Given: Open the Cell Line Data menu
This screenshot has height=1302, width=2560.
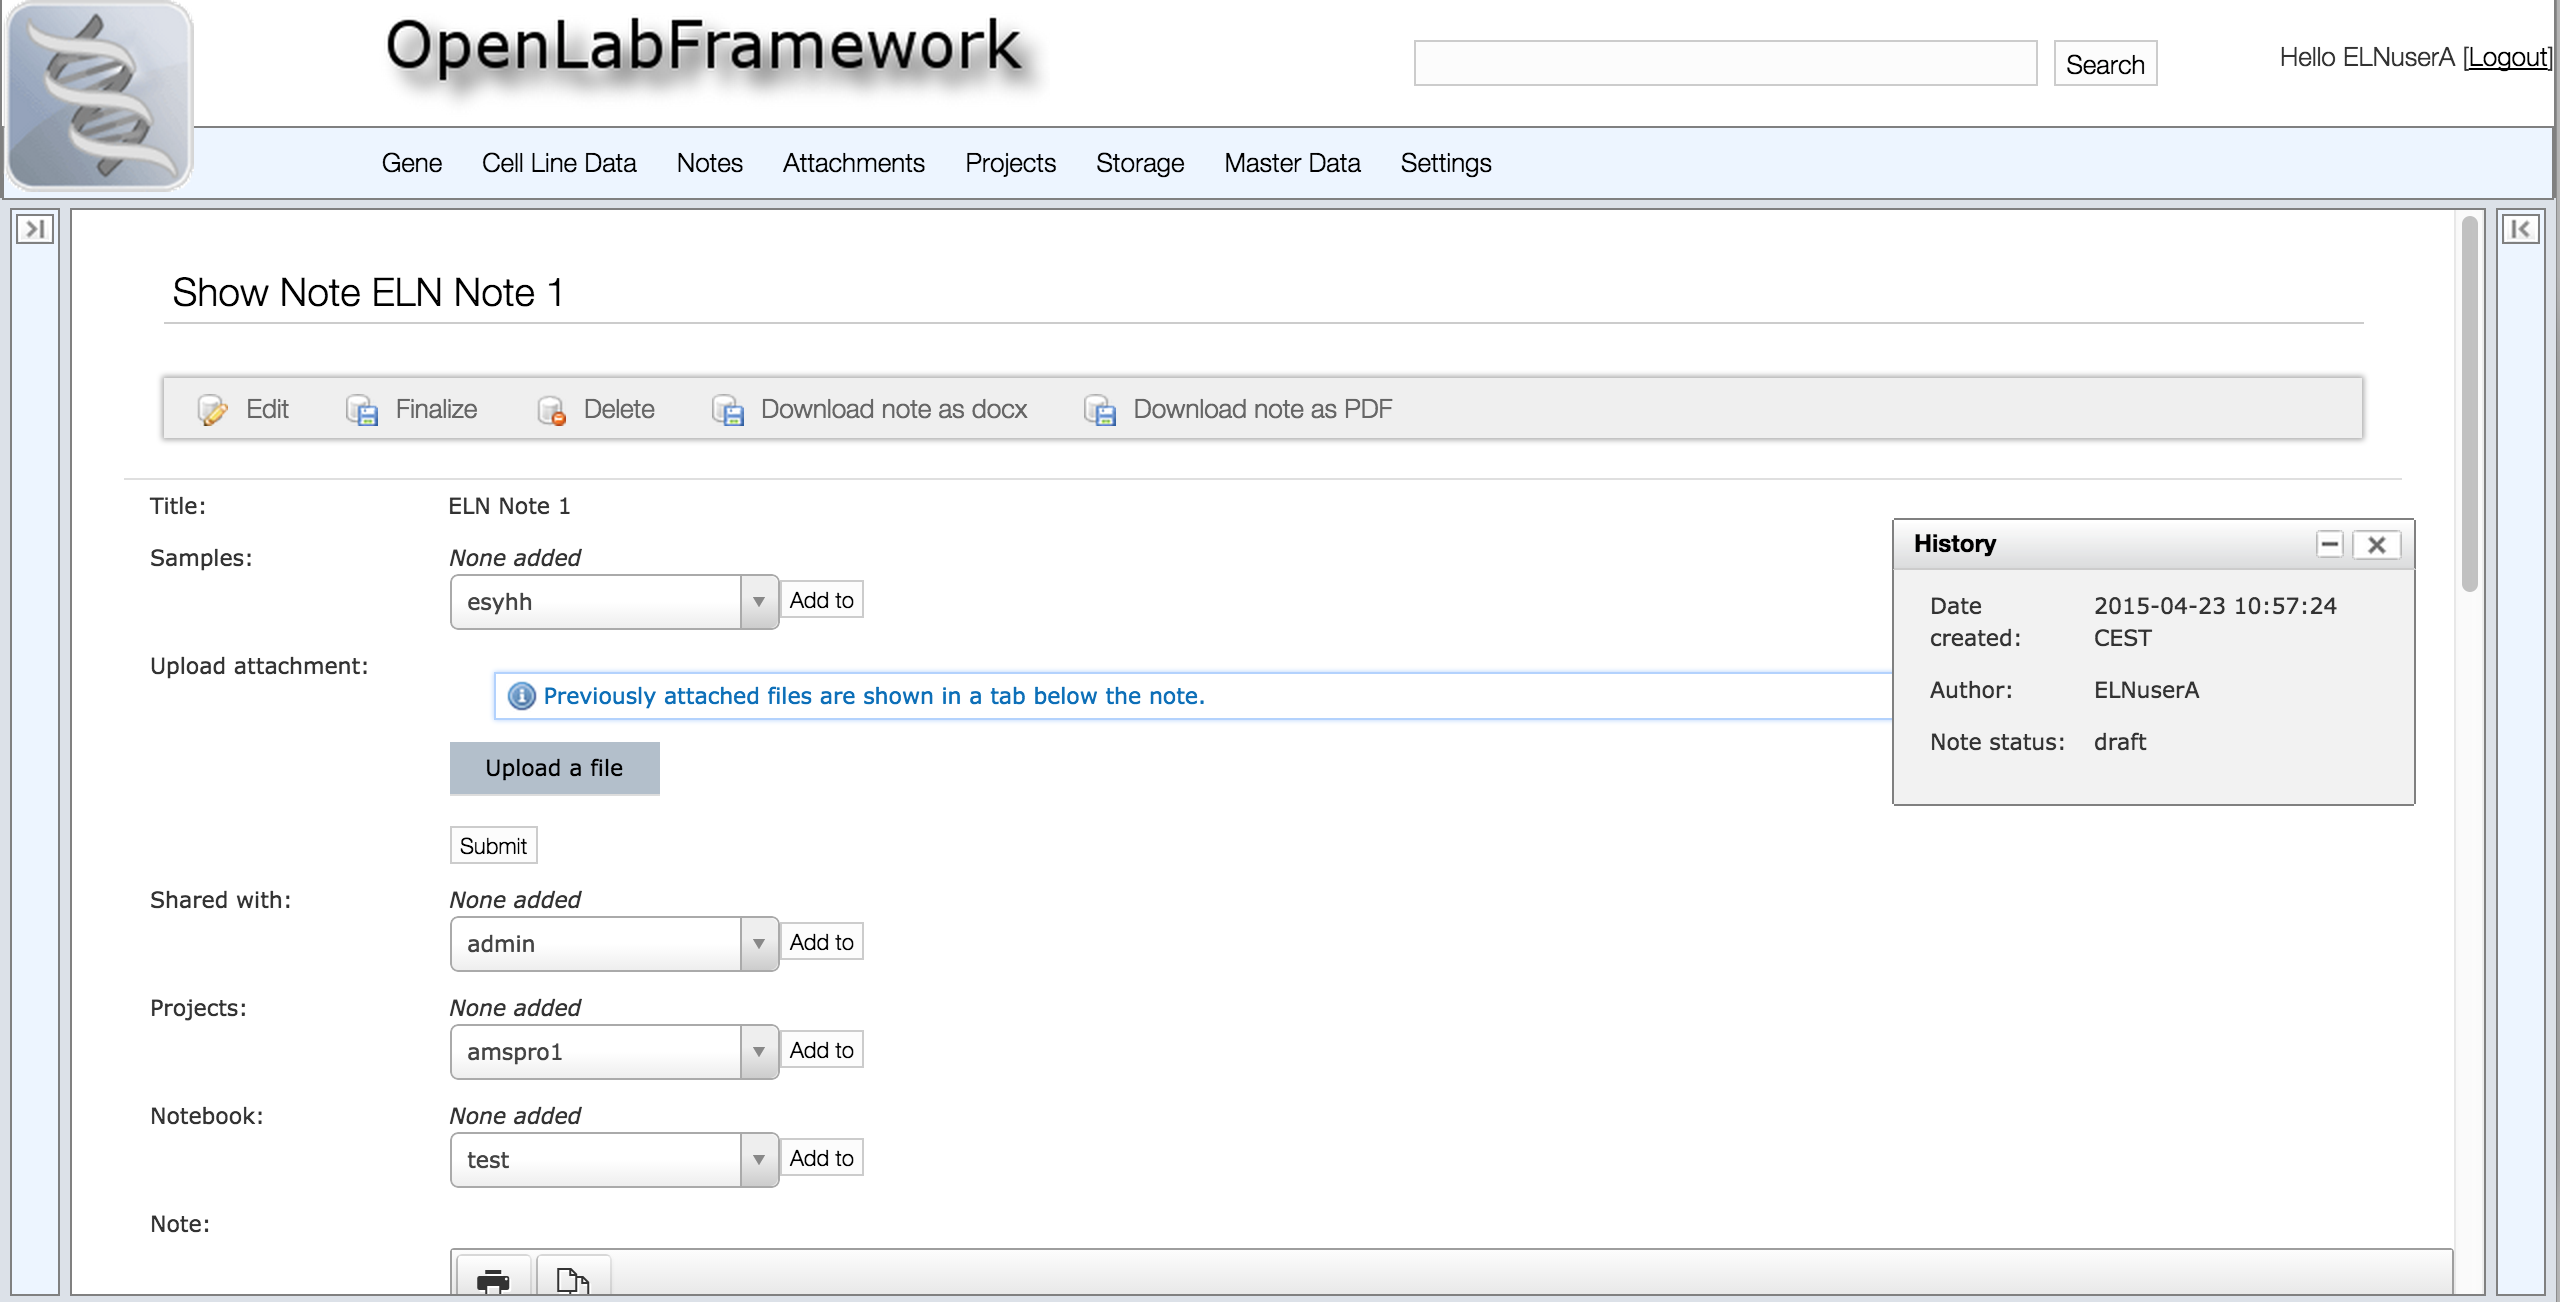Looking at the screenshot, I should point(559,163).
